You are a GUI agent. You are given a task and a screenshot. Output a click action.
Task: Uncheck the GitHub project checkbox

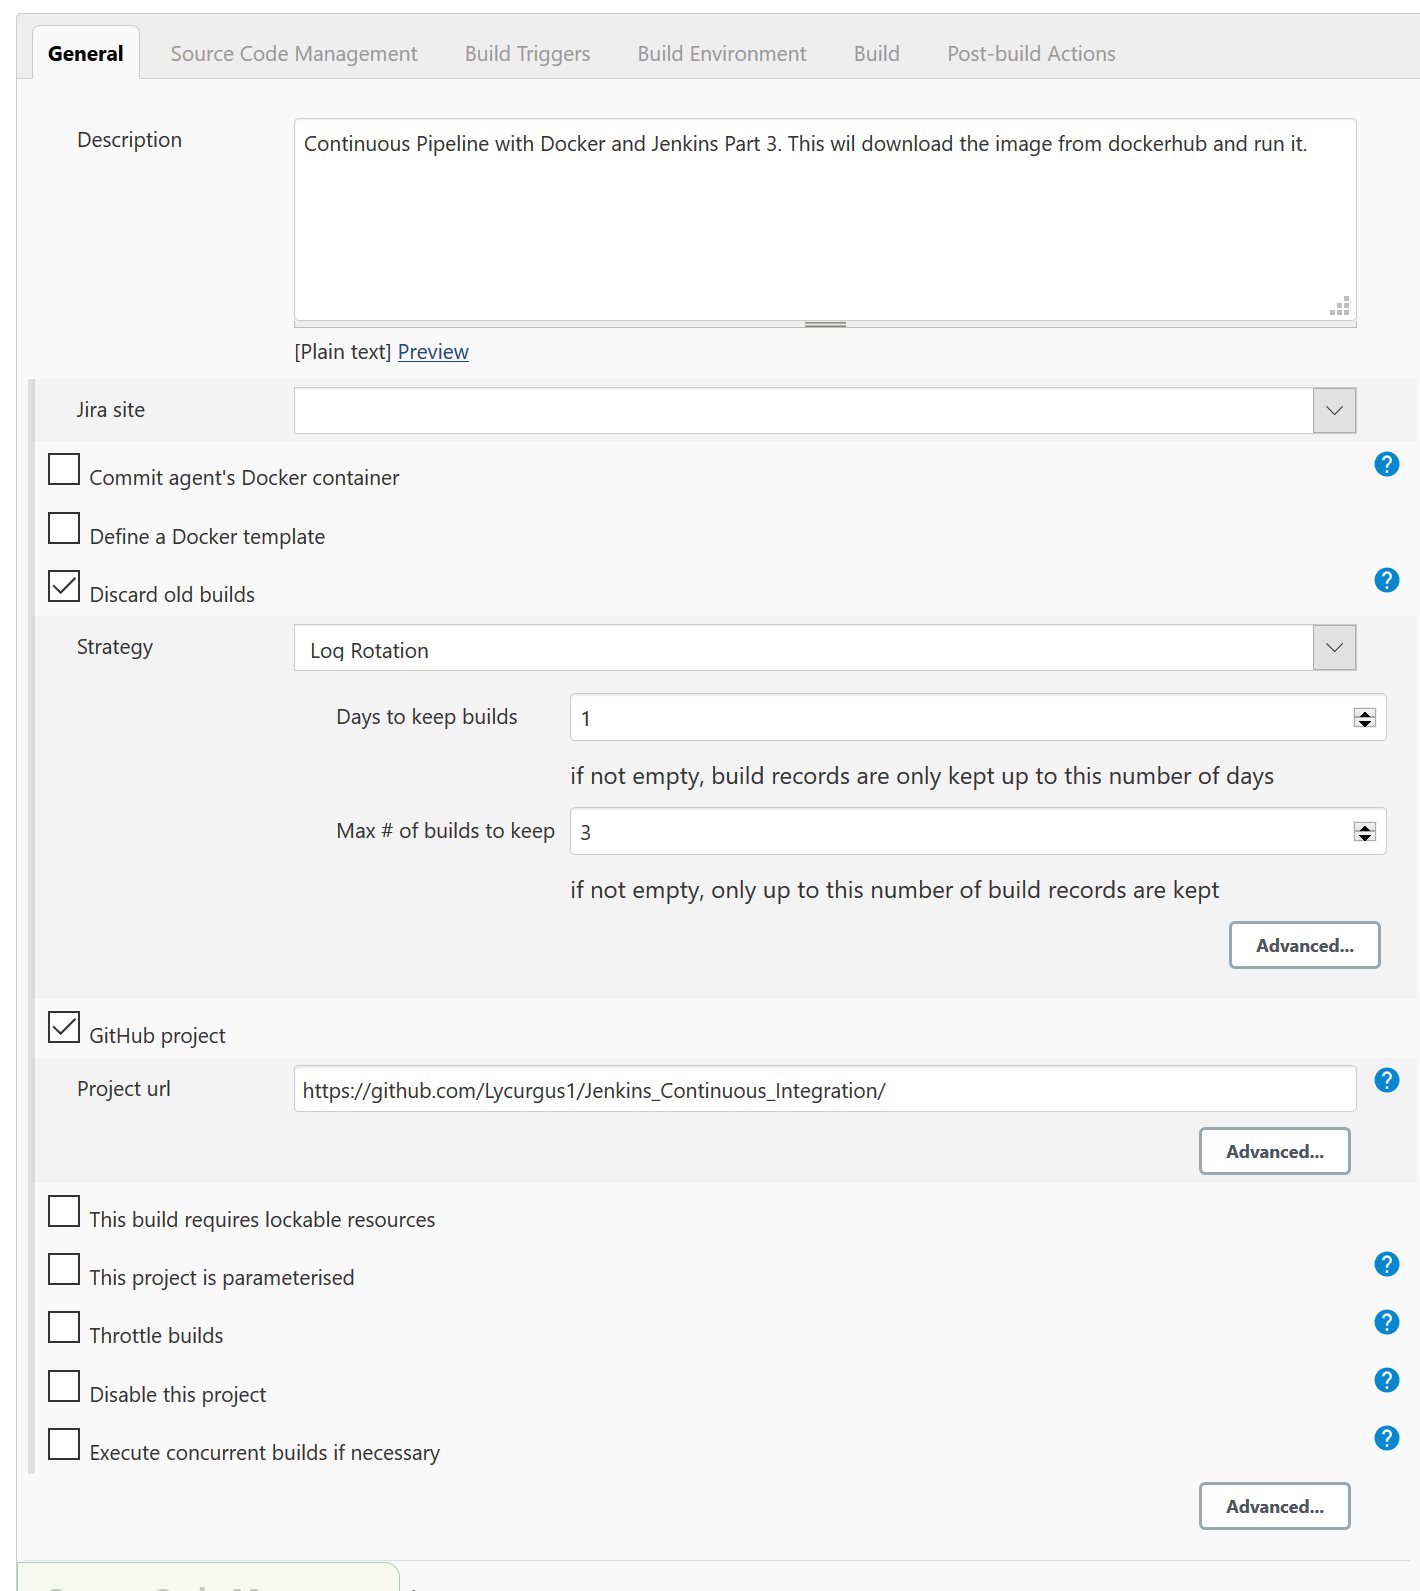tap(64, 1027)
